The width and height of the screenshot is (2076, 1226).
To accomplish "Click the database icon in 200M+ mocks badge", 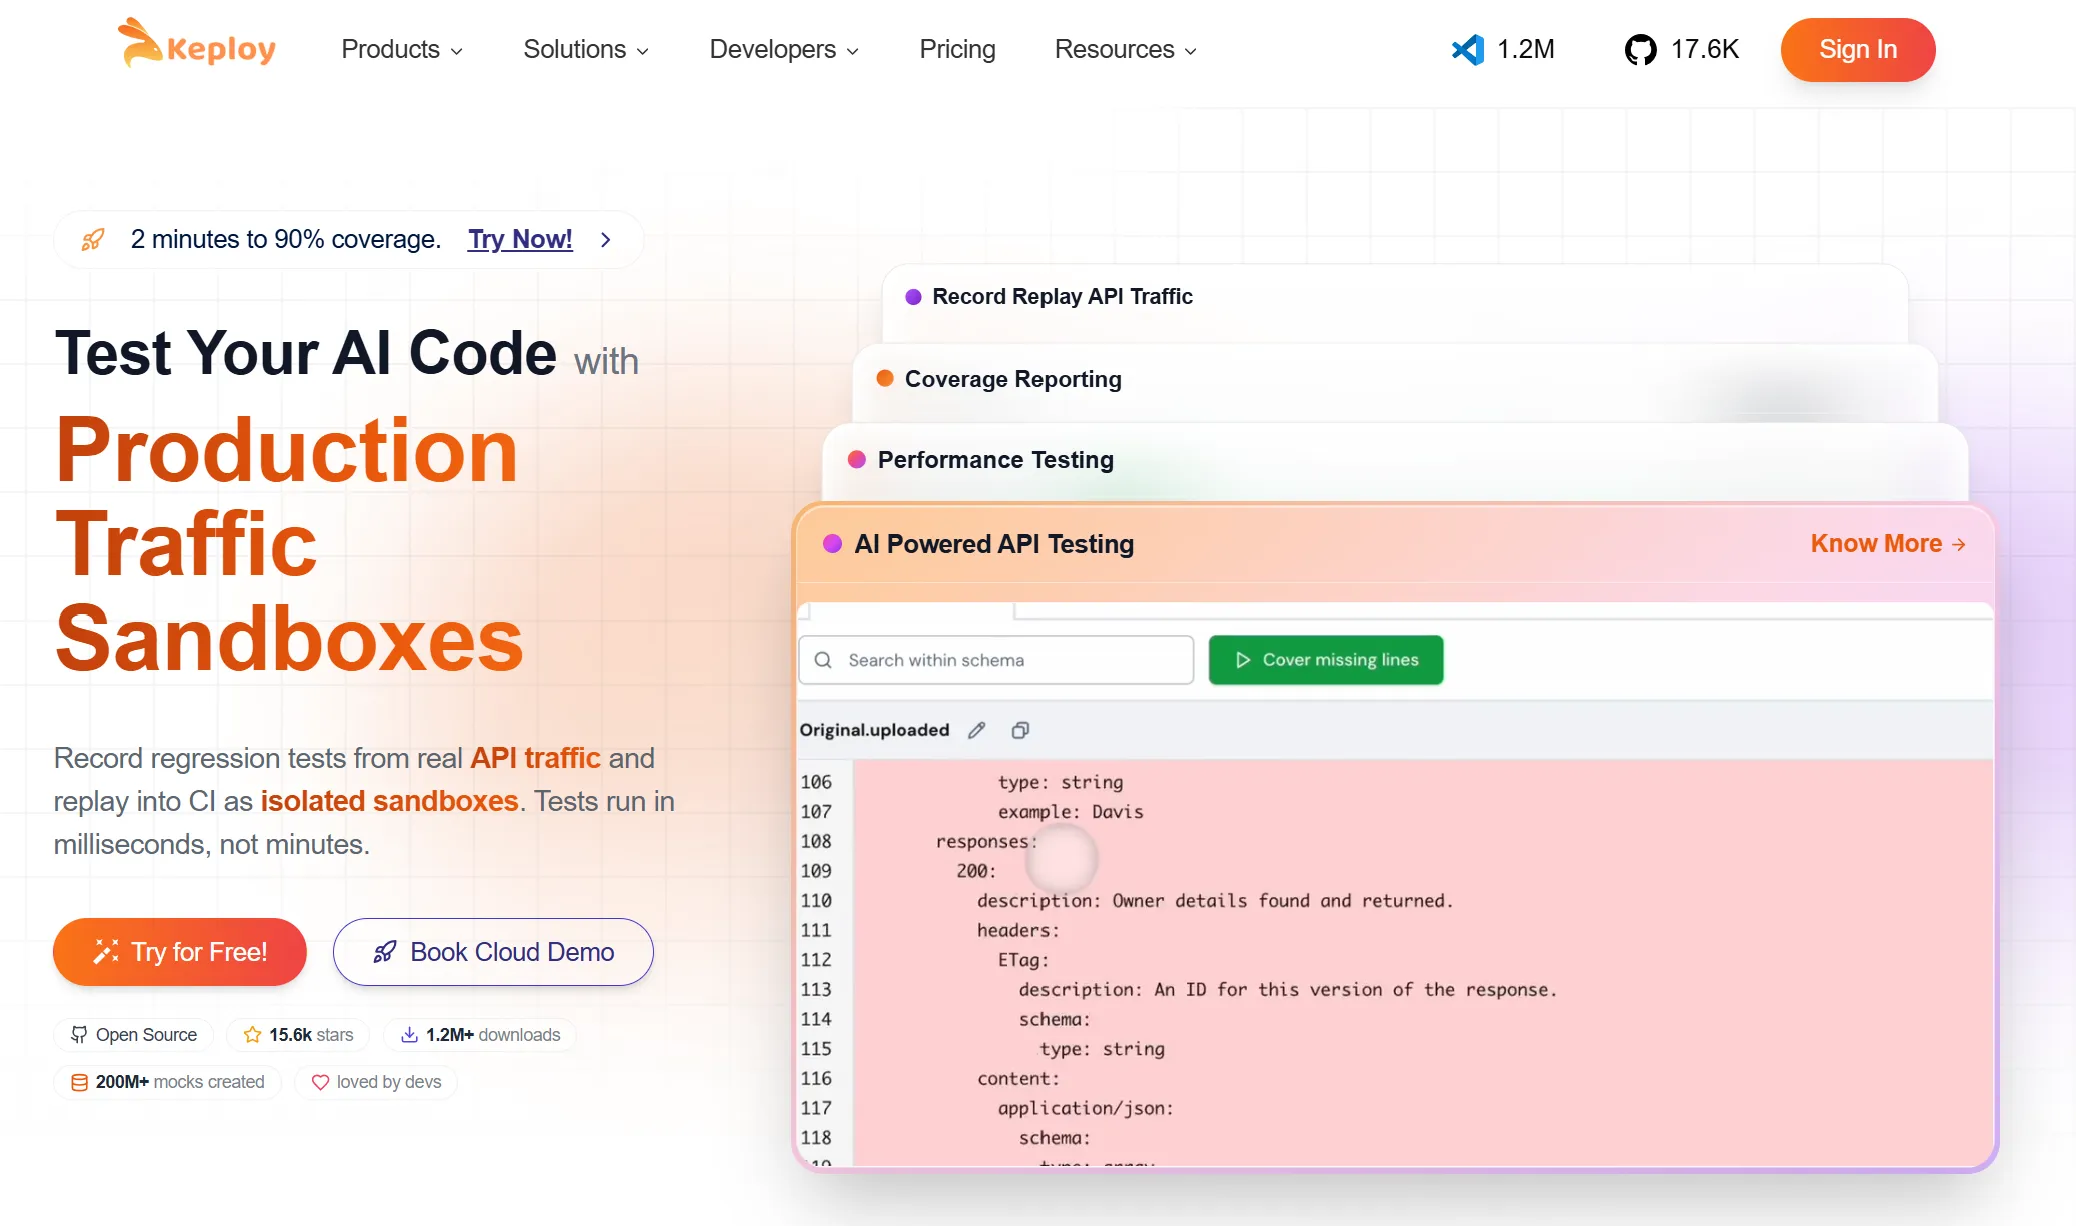I will coord(79,1082).
